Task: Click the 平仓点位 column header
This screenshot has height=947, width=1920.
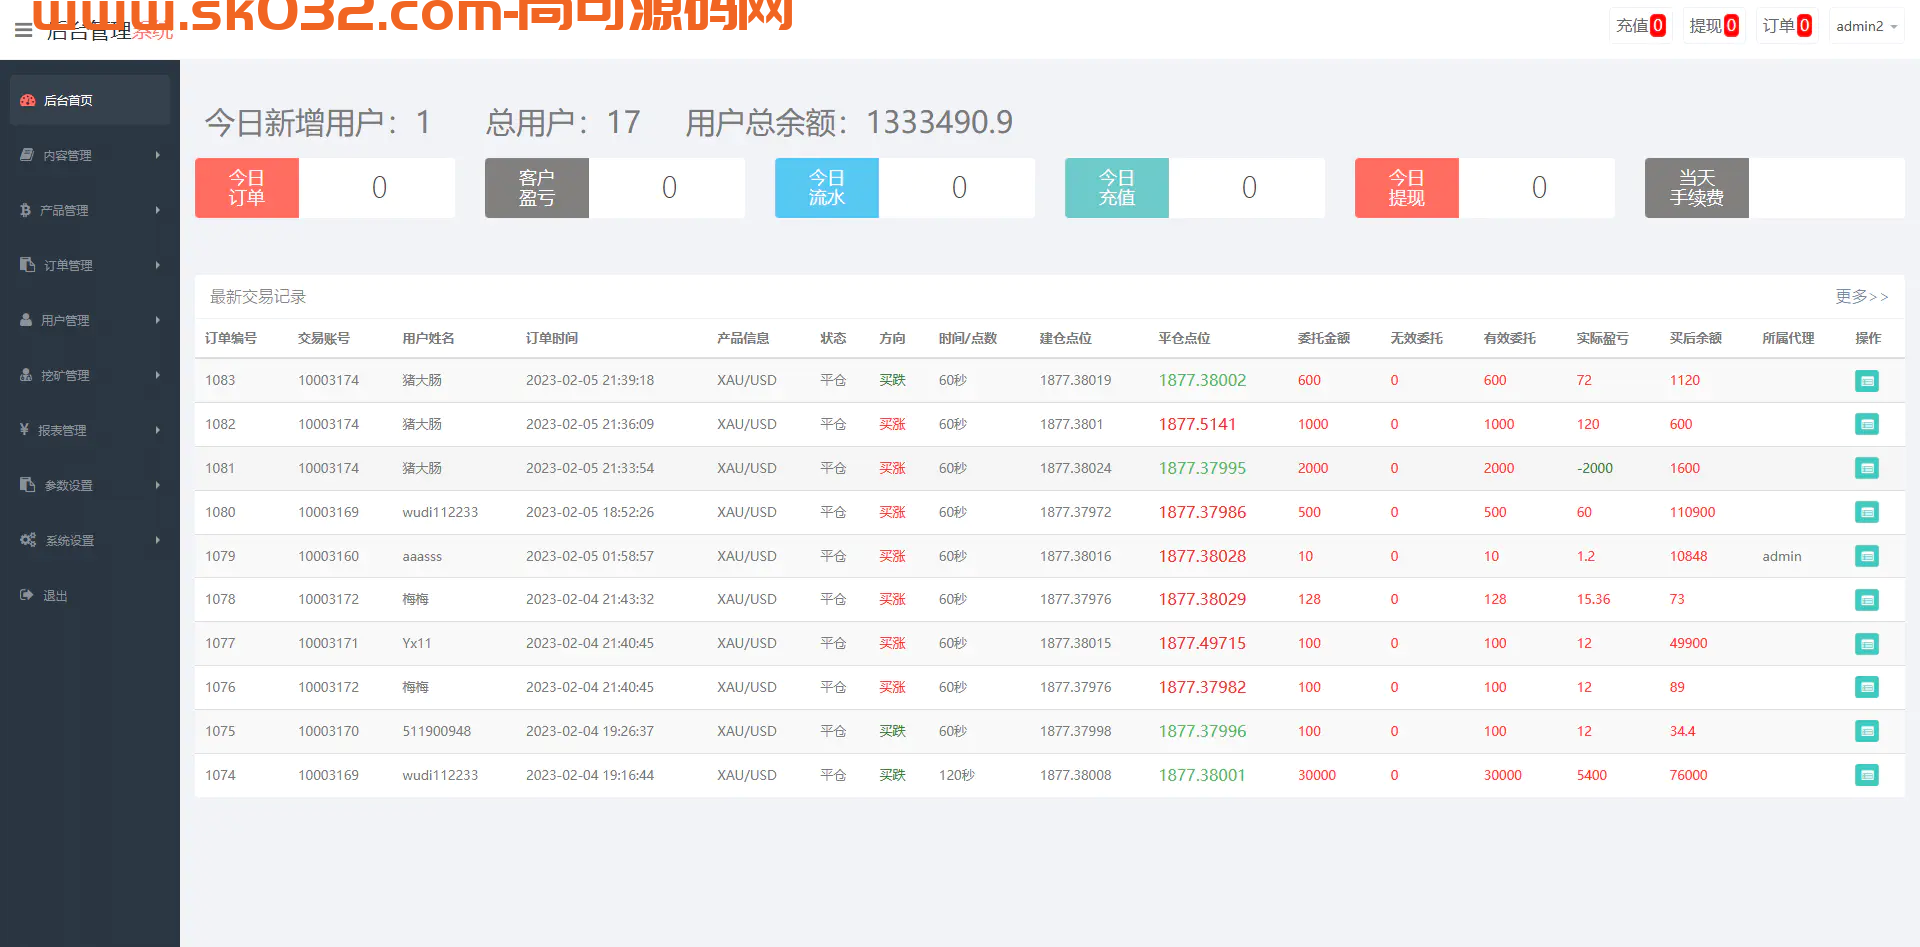Action: 1184,338
